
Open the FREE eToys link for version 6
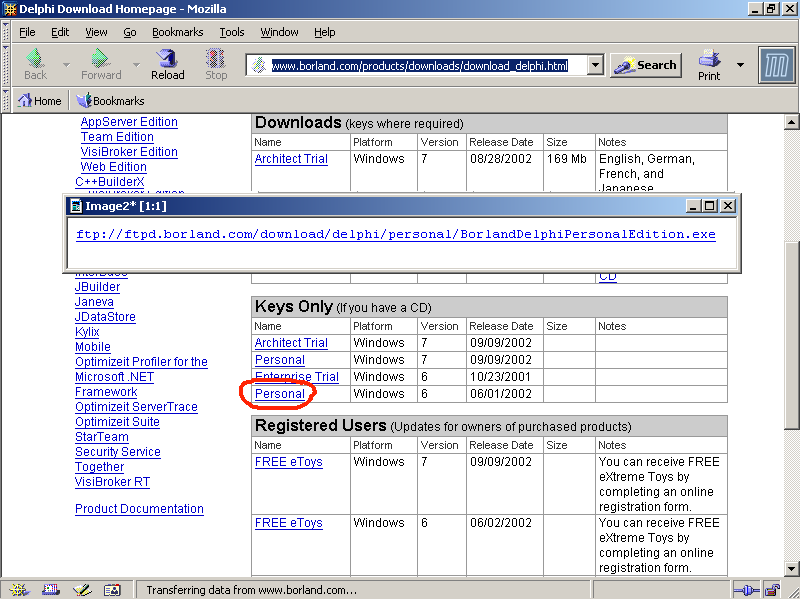pyautogui.click(x=289, y=523)
